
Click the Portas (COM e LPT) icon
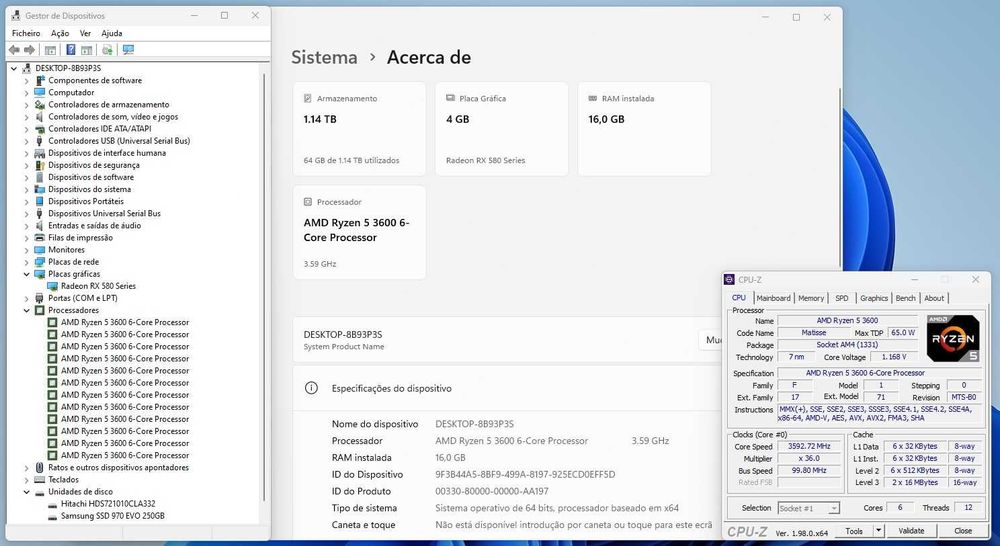pyautogui.click(x=40, y=299)
